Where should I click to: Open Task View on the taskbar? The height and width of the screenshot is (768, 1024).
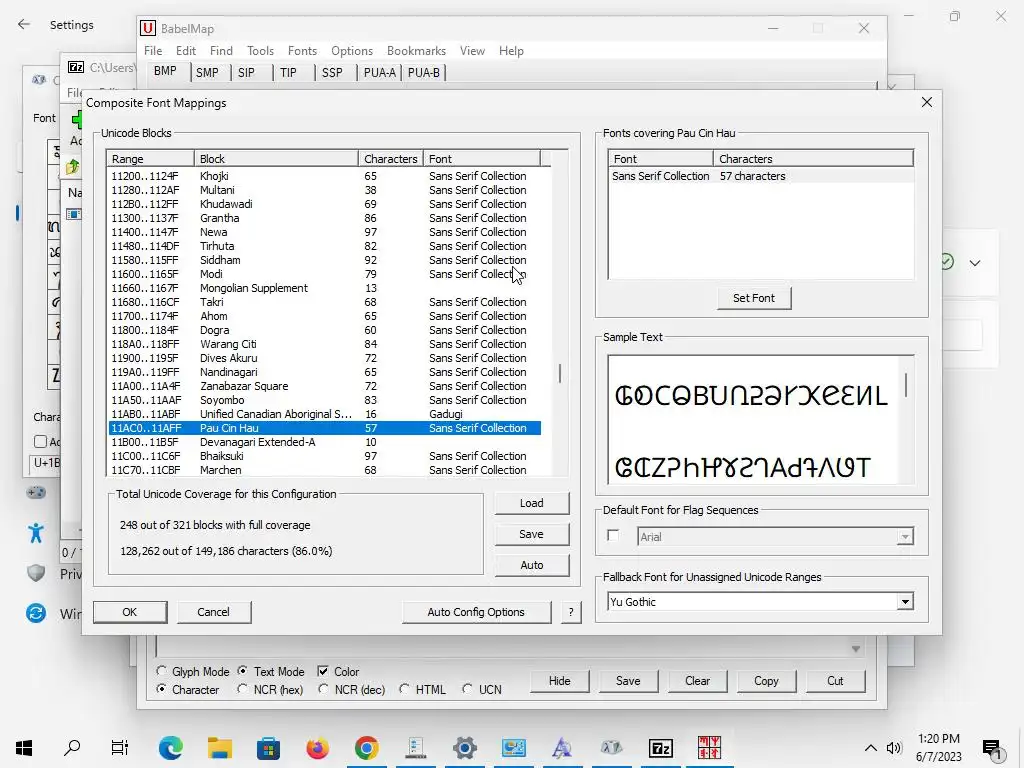120,748
